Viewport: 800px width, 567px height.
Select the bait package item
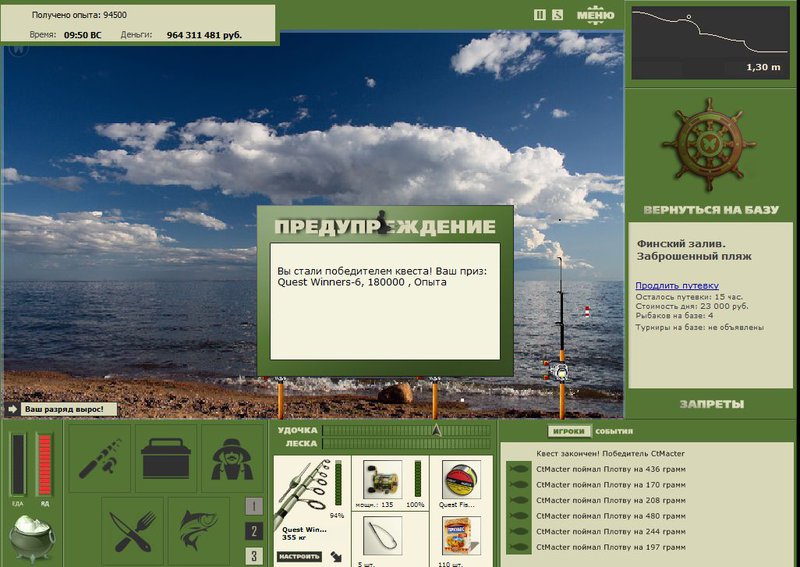click(461, 535)
